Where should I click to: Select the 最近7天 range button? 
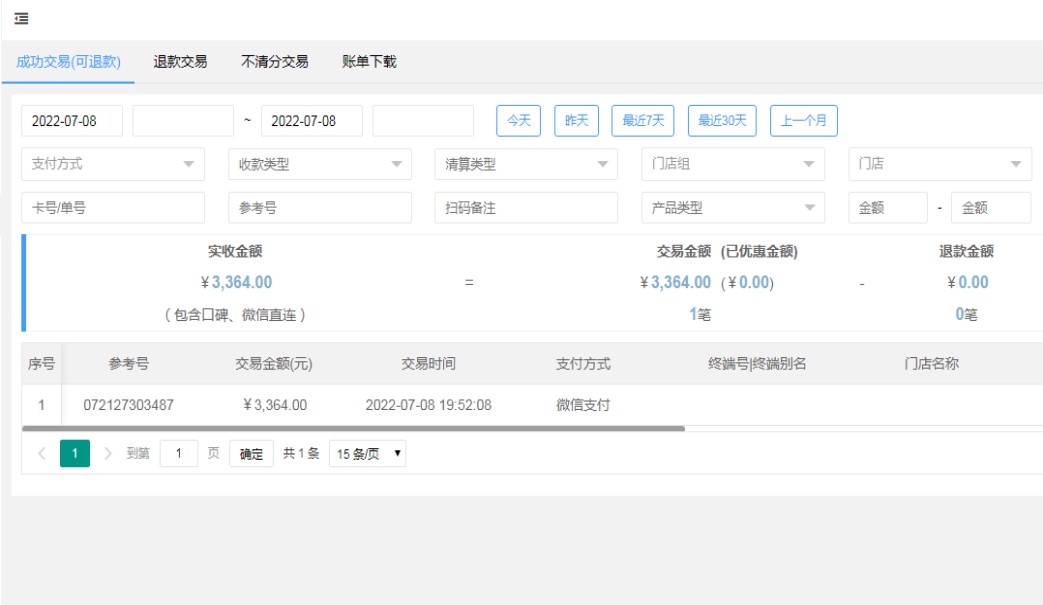[x=643, y=121]
